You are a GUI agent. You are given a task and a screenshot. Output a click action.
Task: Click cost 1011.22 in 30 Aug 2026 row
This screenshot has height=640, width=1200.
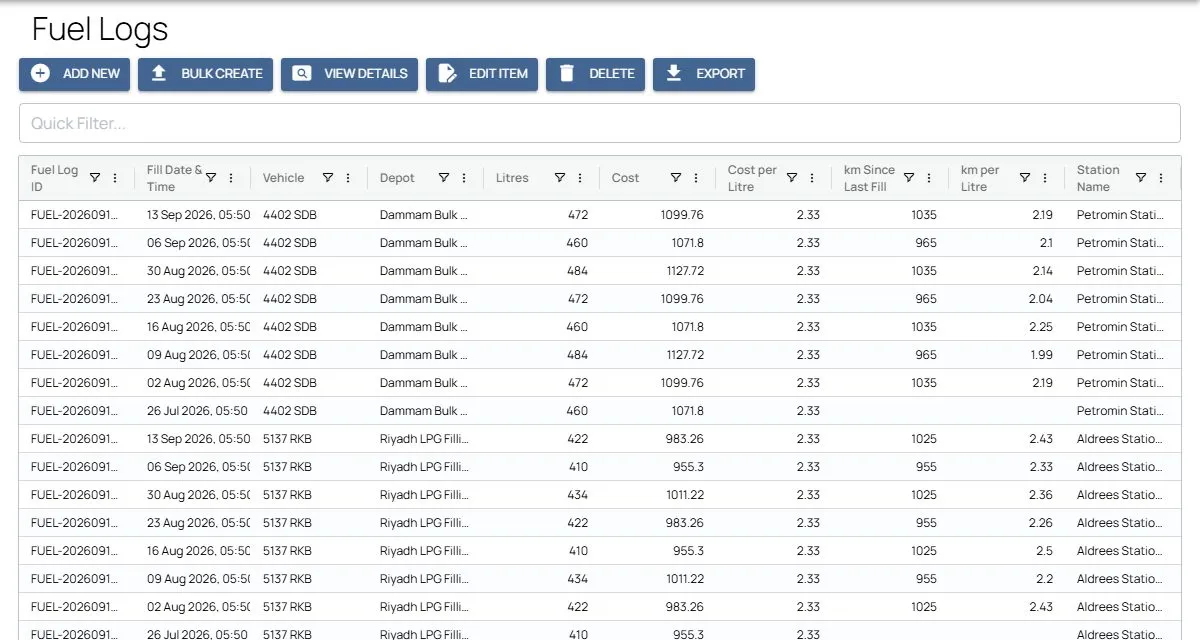pyautogui.click(x=684, y=495)
